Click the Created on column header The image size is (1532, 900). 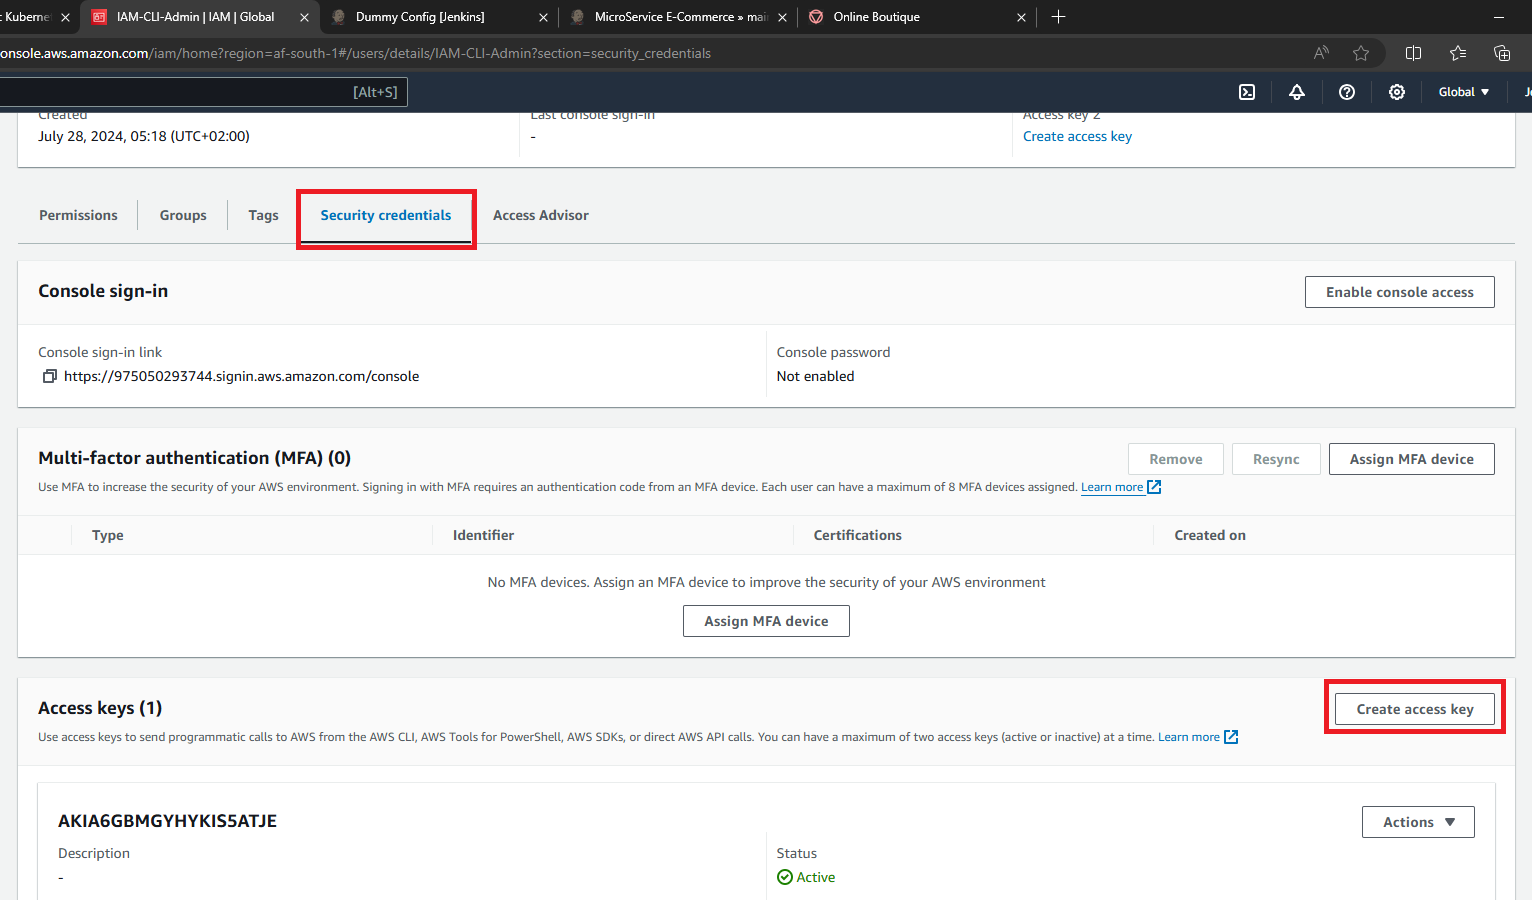point(1210,535)
